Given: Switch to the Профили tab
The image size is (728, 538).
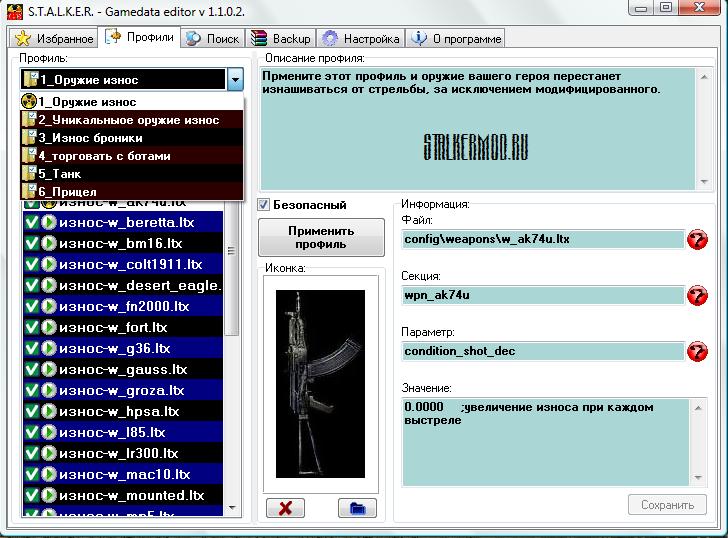Looking at the screenshot, I should coord(140,37).
